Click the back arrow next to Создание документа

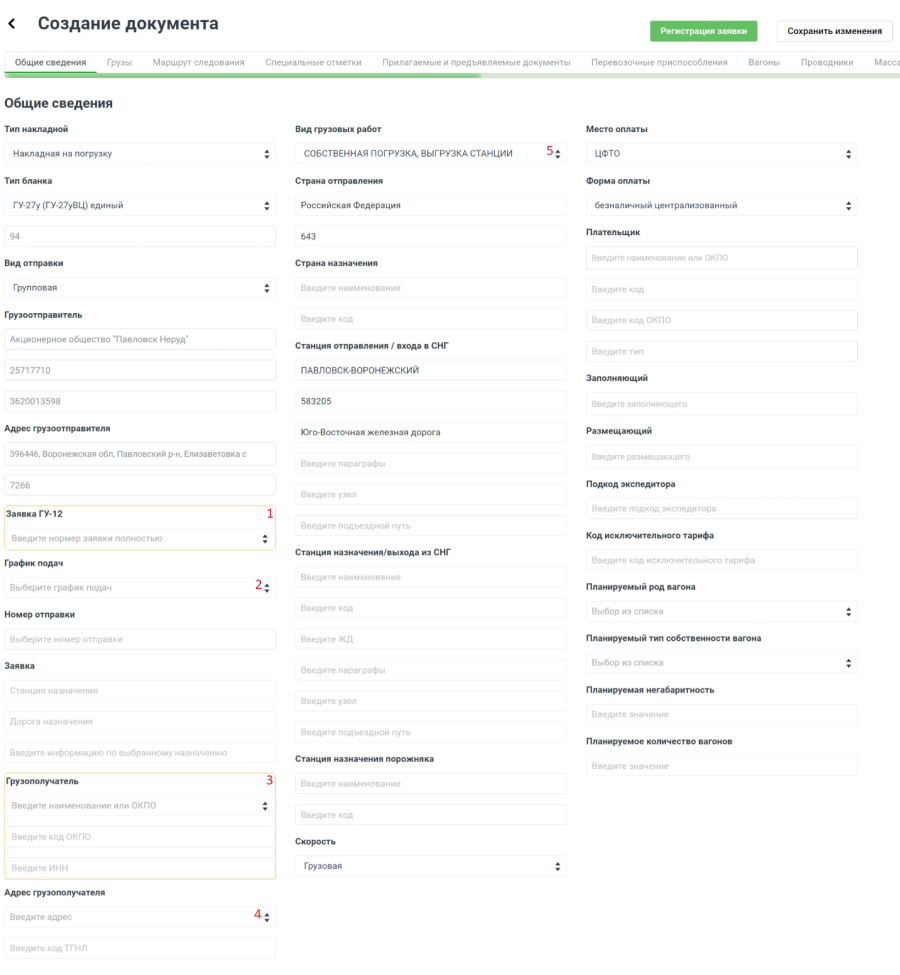(x=12, y=24)
